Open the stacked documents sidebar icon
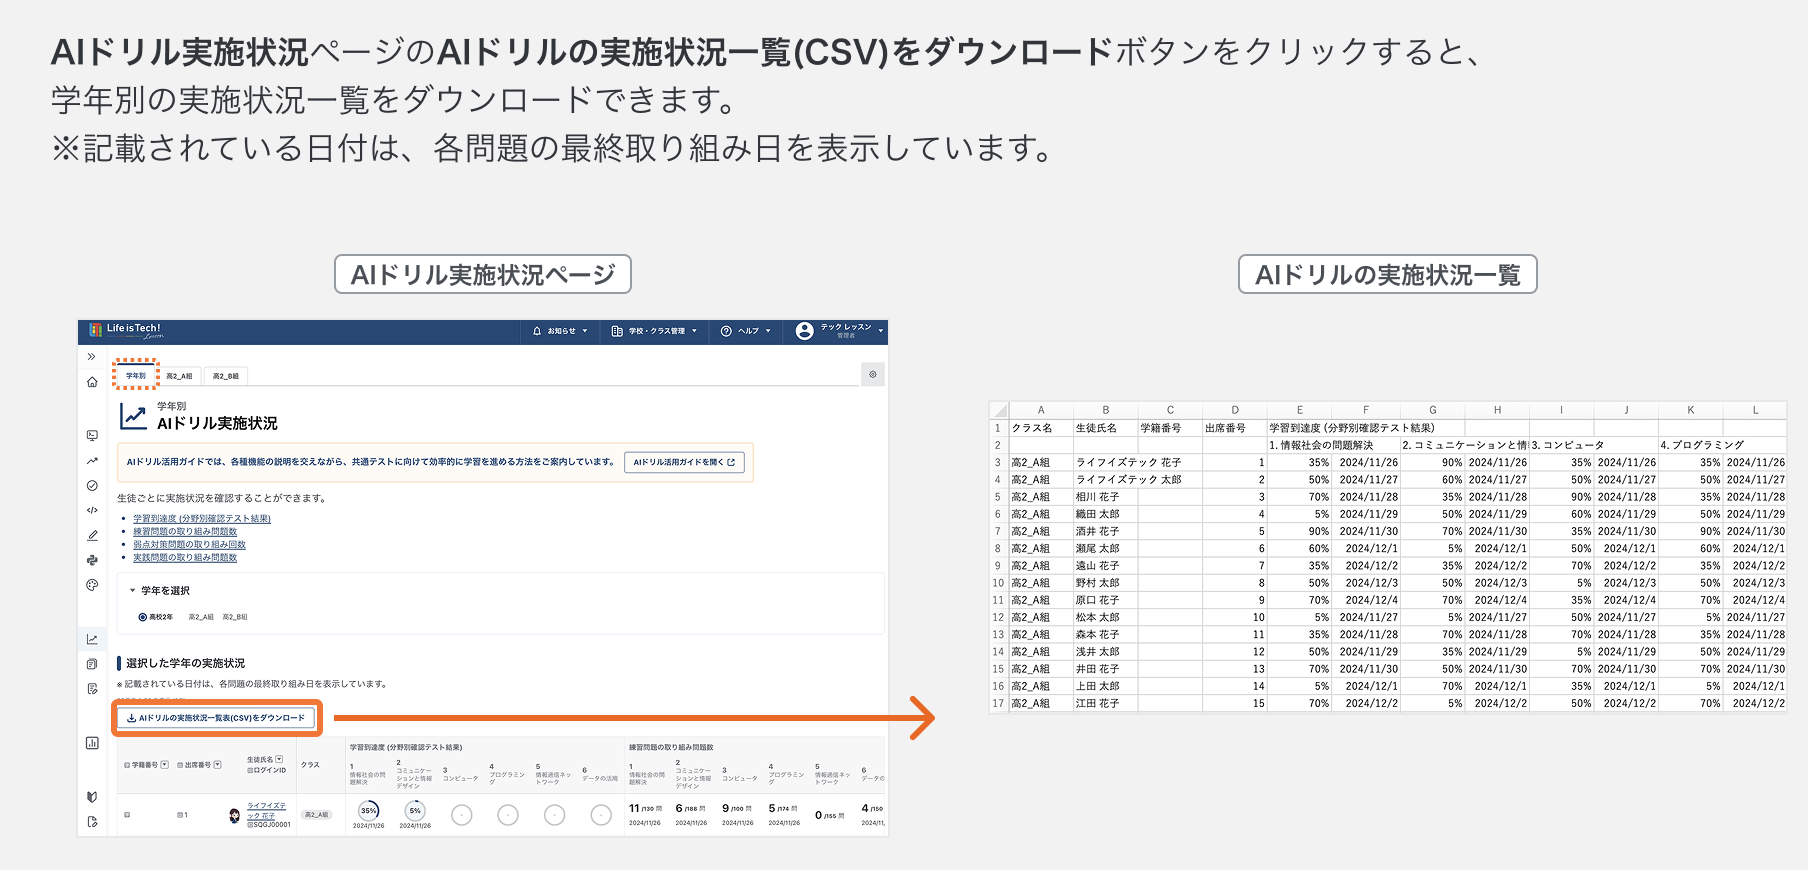The image size is (1808, 870). (92, 664)
